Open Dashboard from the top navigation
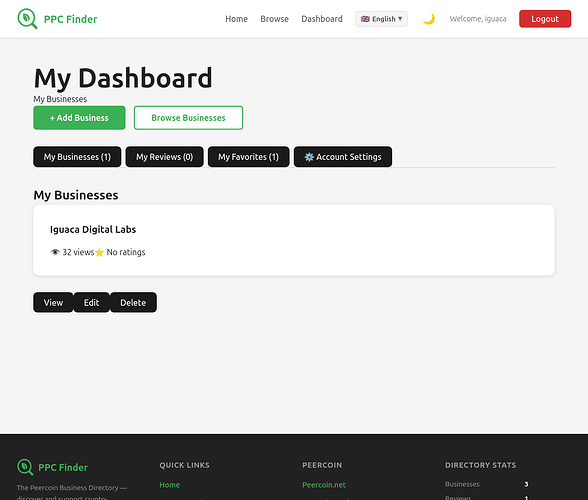588x500 pixels. (322, 19)
